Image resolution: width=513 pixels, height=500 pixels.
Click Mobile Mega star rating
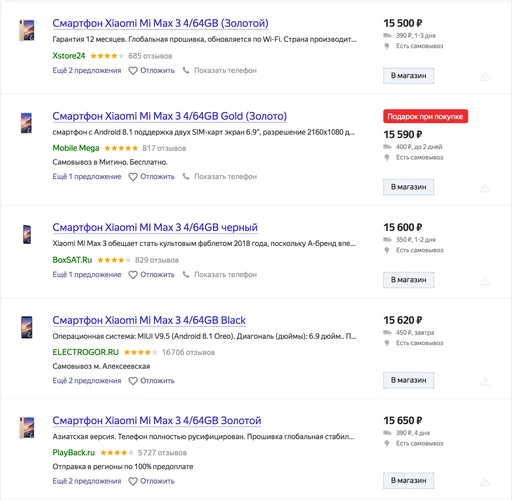tap(121, 148)
